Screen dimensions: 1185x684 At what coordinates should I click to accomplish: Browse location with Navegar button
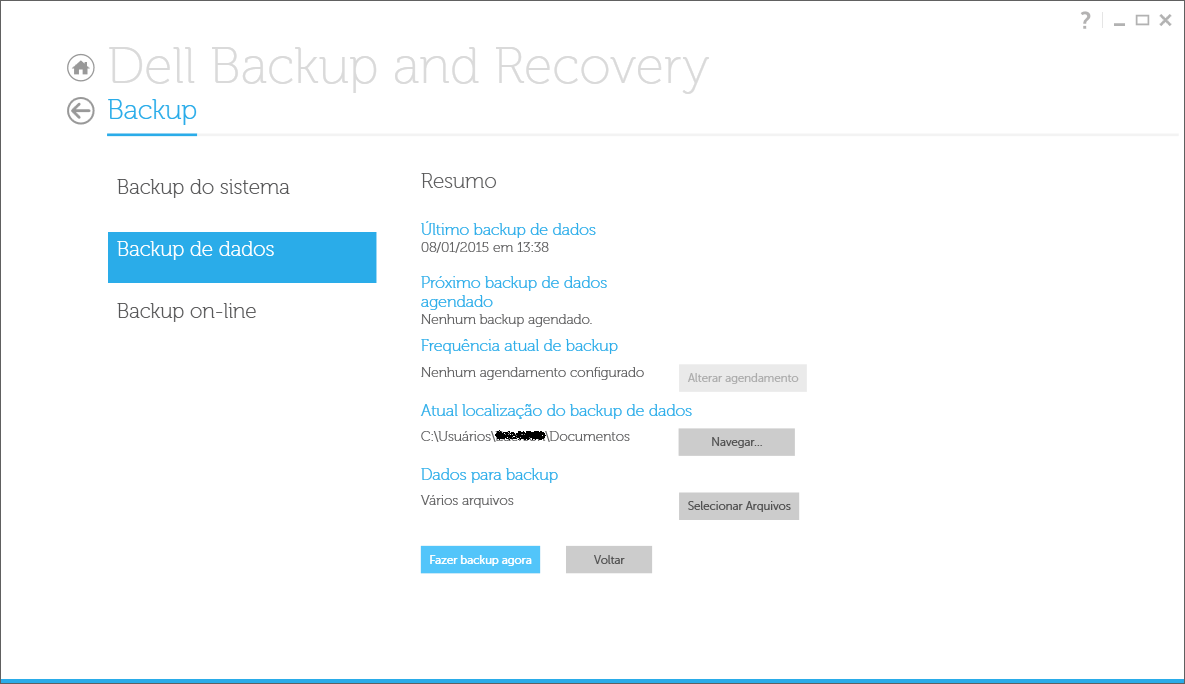[737, 442]
